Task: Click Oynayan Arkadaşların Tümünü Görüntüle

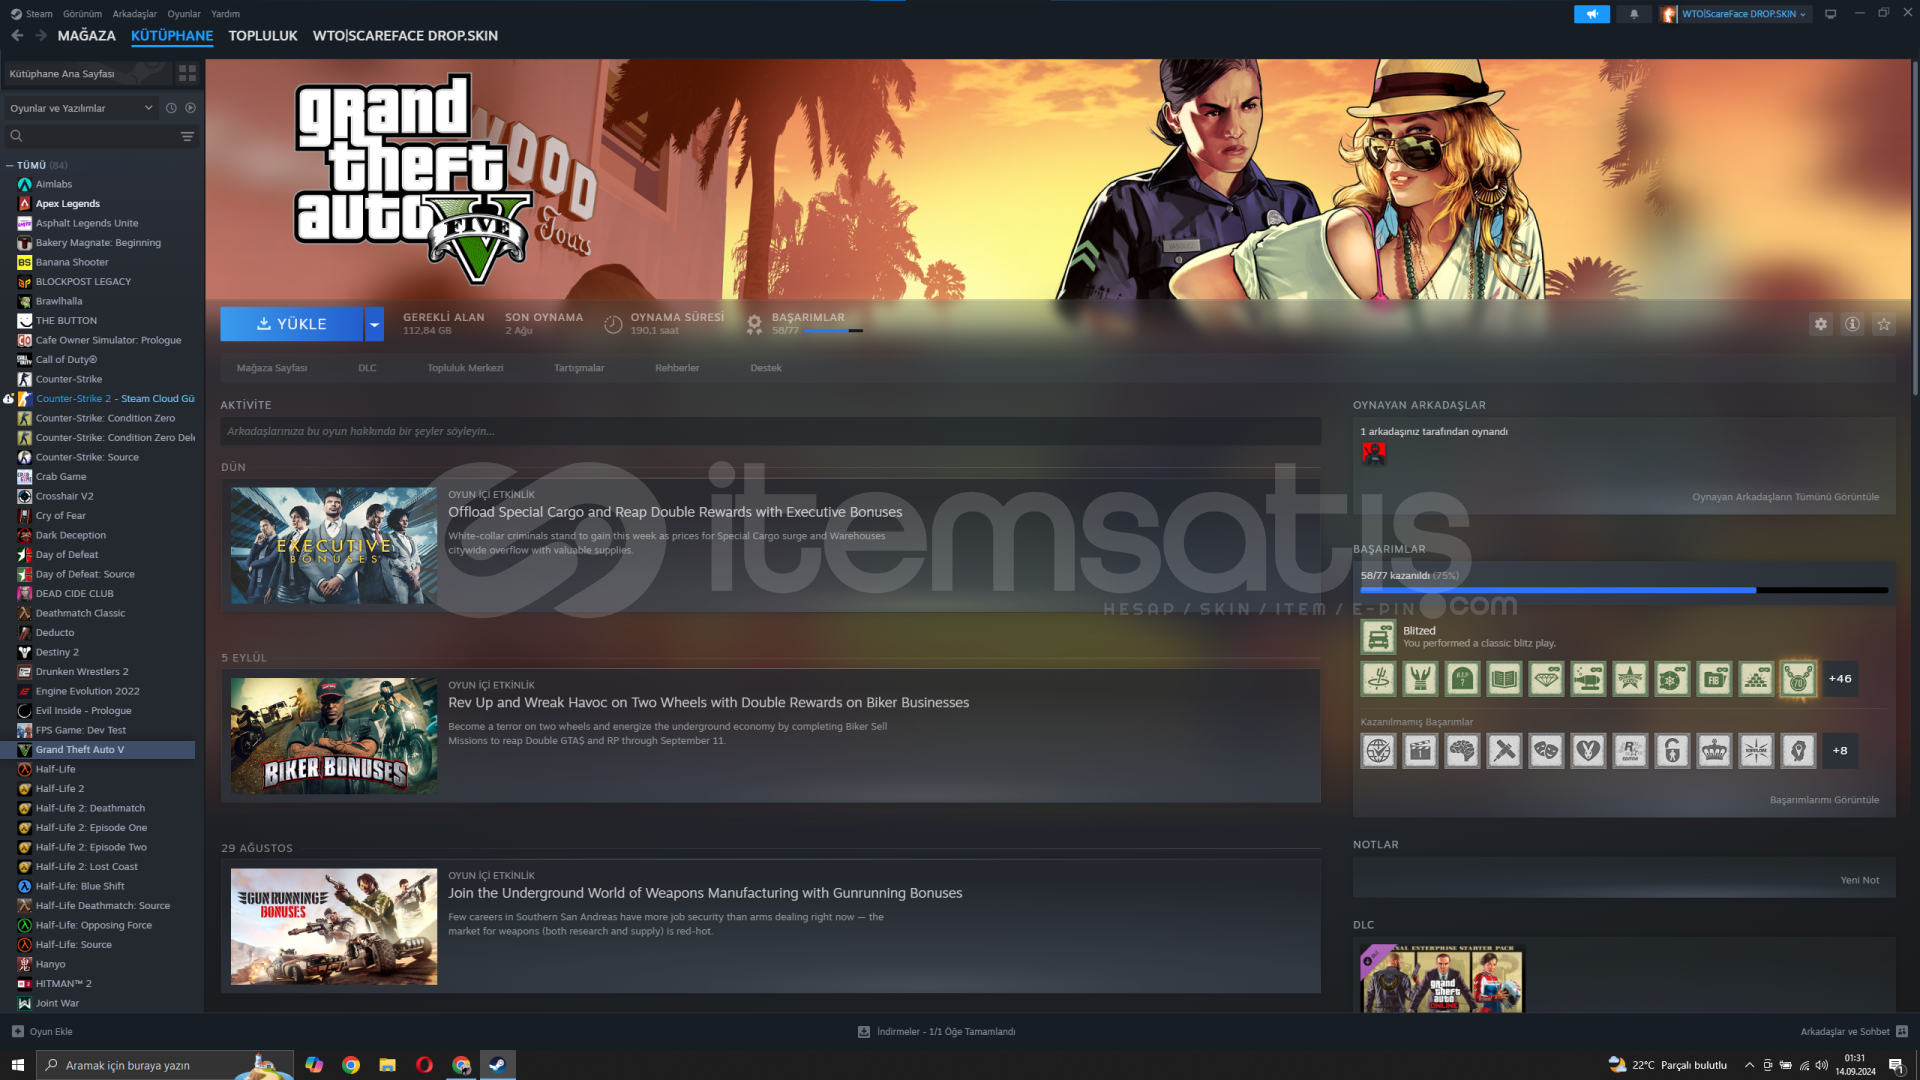Action: pyautogui.click(x=1785, y=497)
